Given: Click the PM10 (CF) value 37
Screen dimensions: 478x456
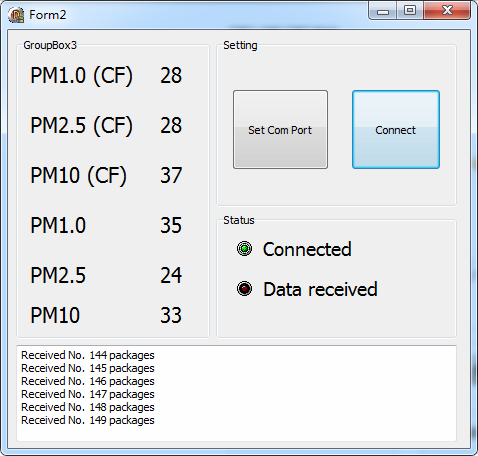Looking at the screenshot, I should pyautogui.click(x=171, y=175).
